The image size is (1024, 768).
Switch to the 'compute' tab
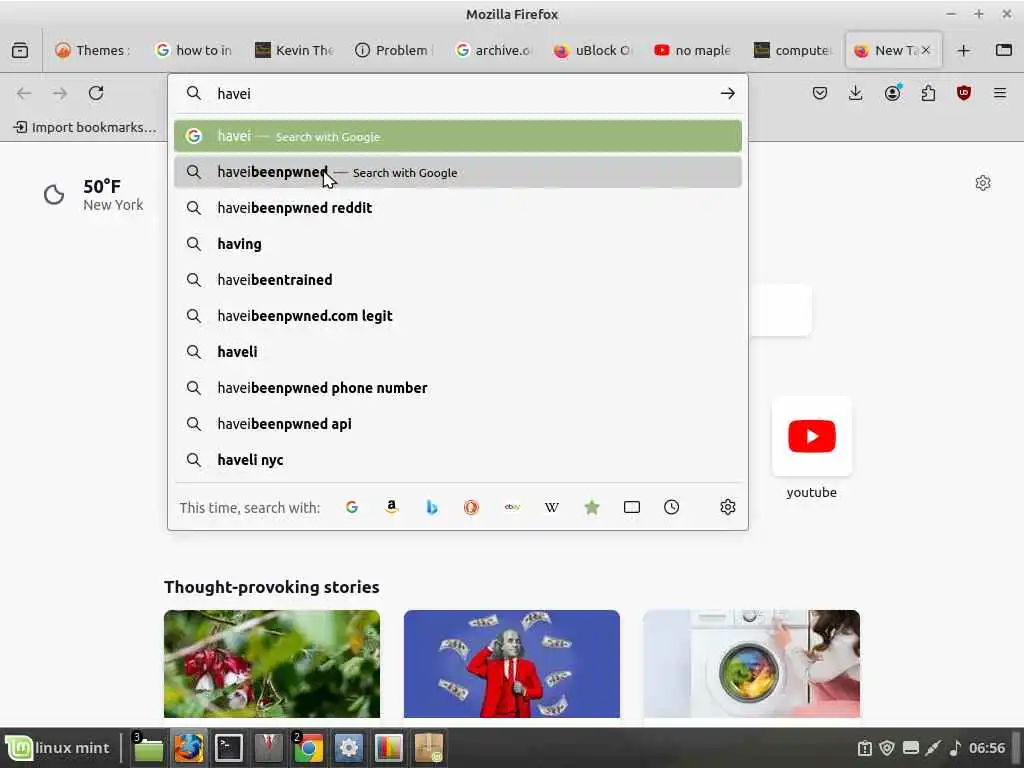(793, 50)
